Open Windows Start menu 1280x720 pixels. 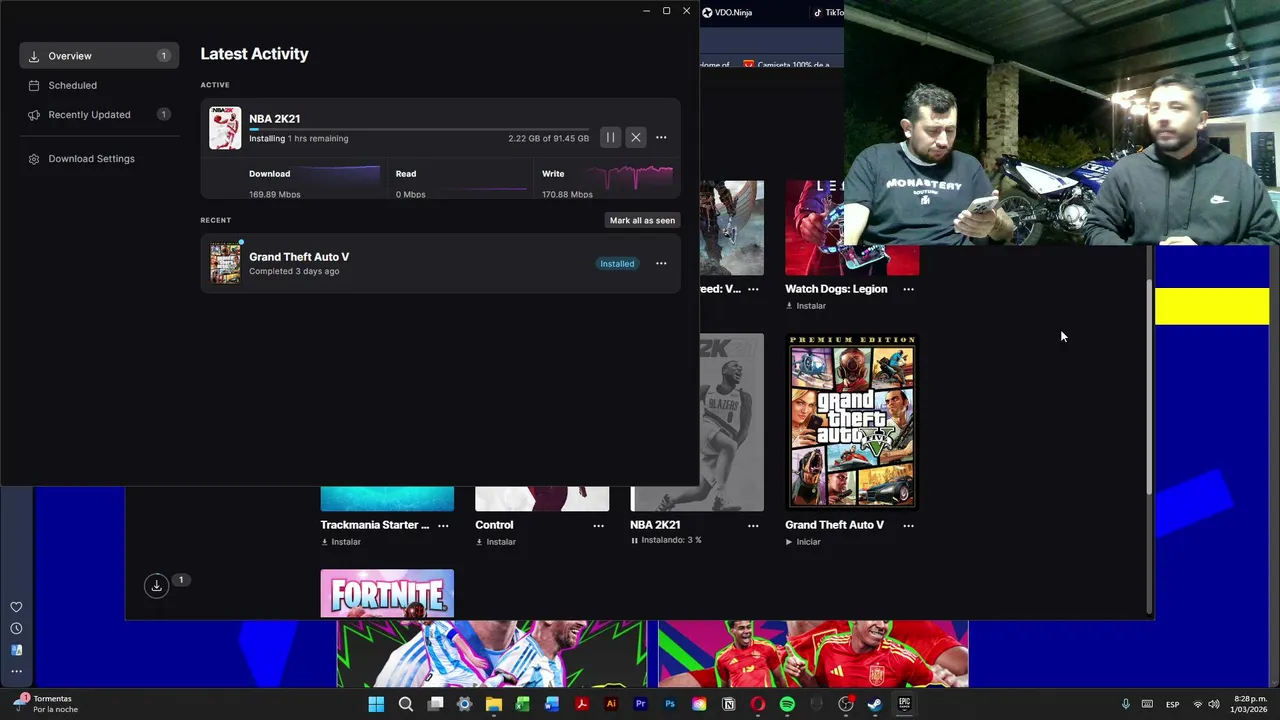tap(376, 704)
